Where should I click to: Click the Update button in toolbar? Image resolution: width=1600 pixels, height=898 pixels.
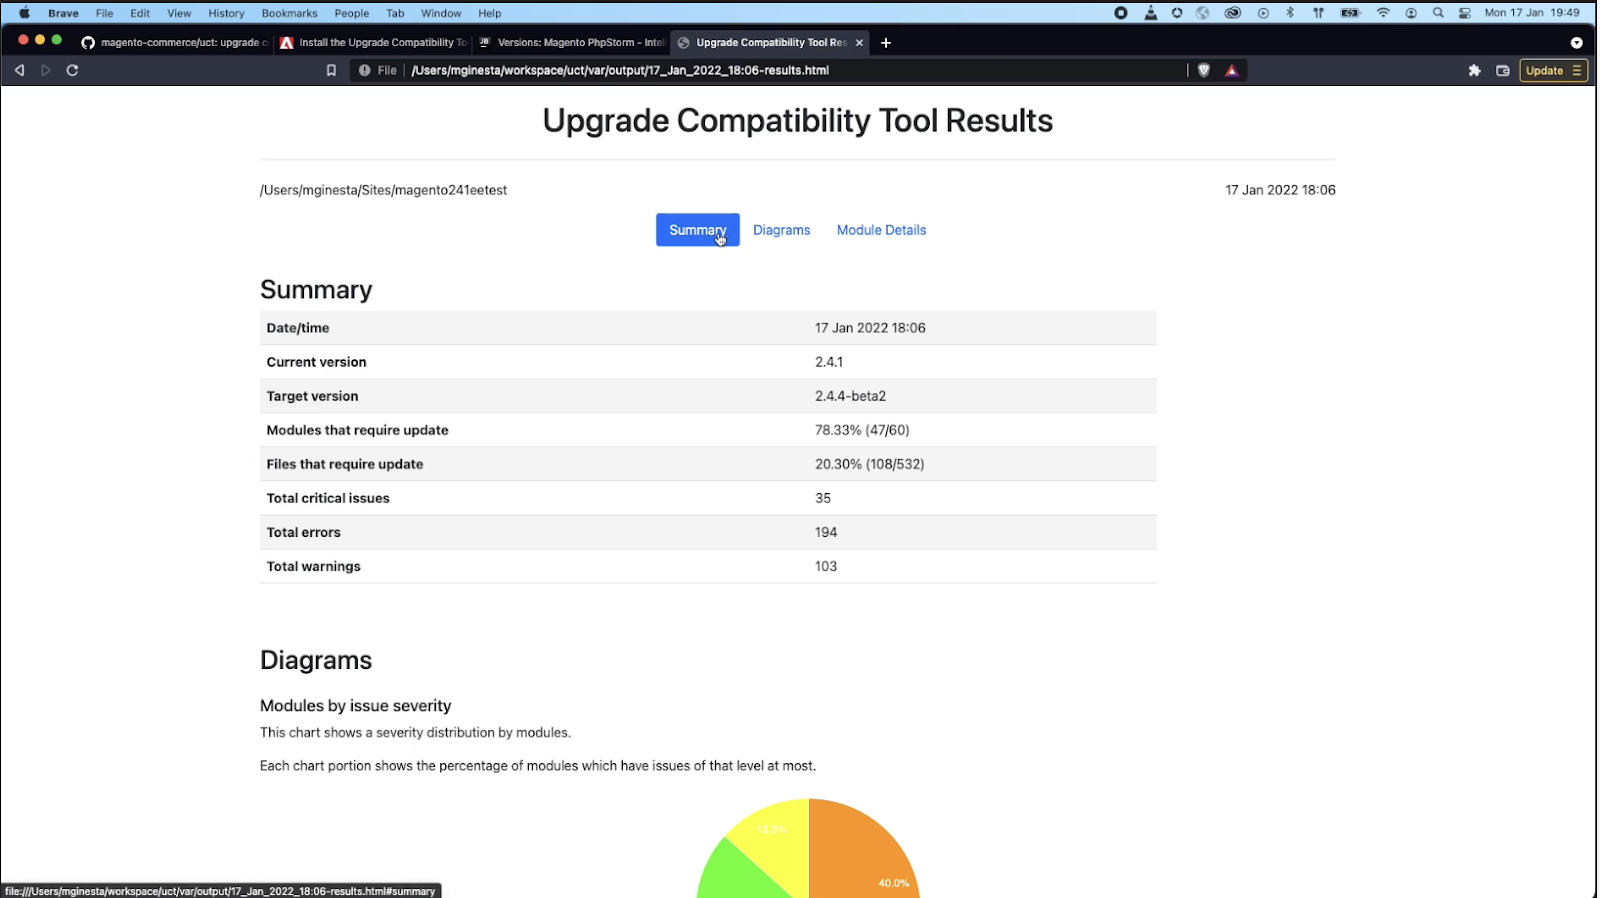click(x=1553, y=70)
